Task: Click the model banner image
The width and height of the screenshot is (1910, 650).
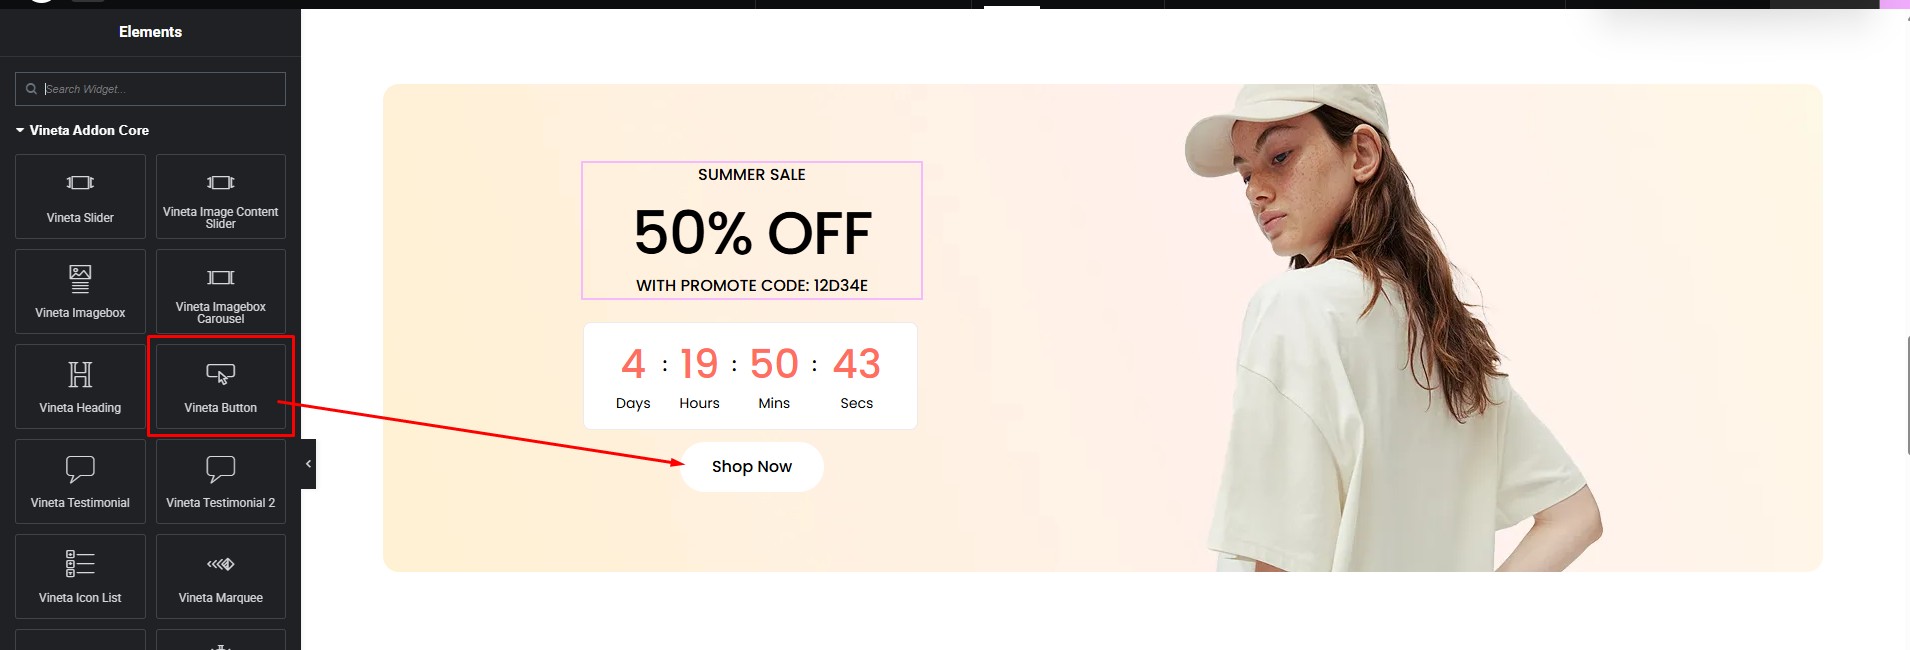Action: [1390, 328]
